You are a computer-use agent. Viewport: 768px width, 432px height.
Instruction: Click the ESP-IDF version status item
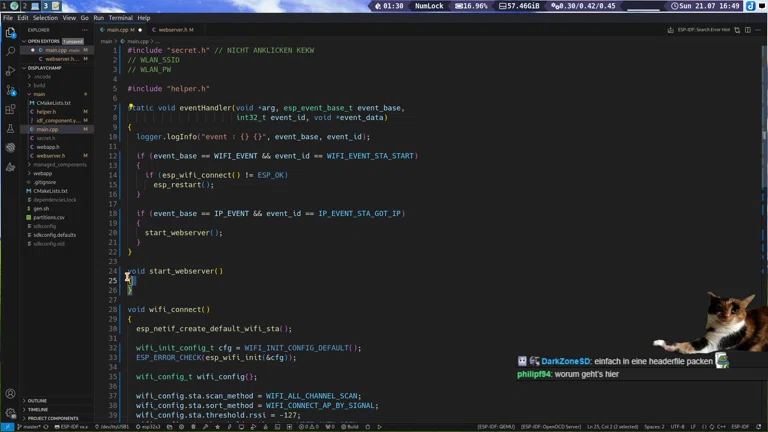71,427
